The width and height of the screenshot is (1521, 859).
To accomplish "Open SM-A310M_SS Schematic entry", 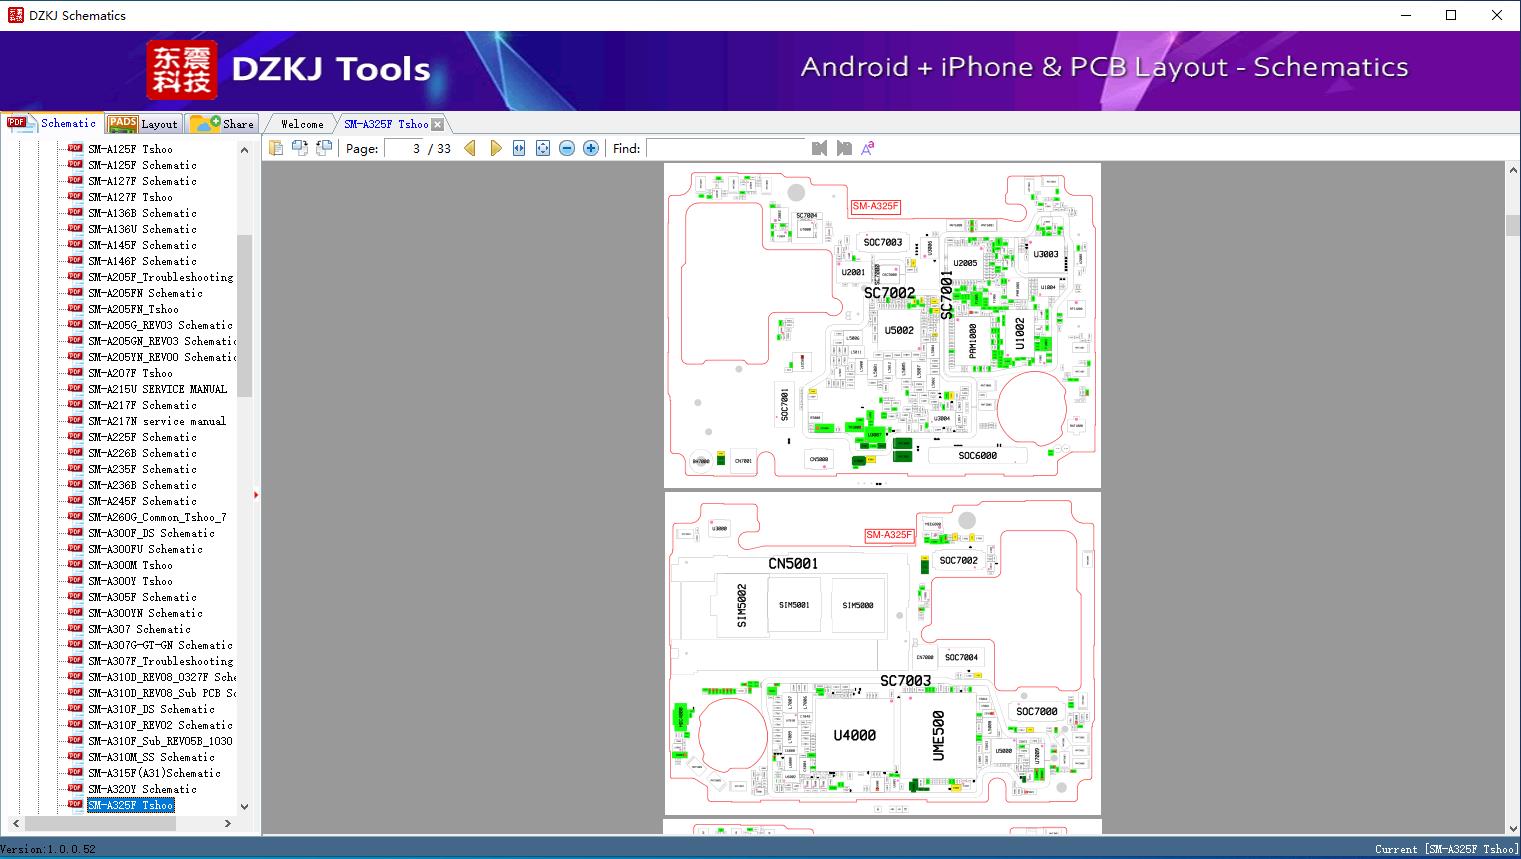I will 151,757.
